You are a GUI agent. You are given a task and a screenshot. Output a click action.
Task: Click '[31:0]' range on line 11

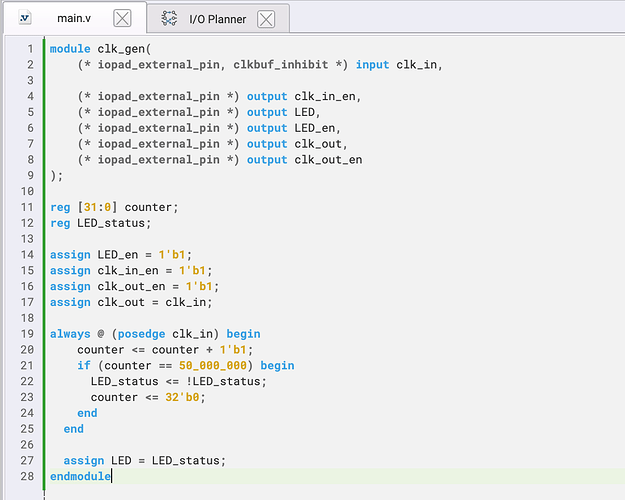[x=97, y=207]
